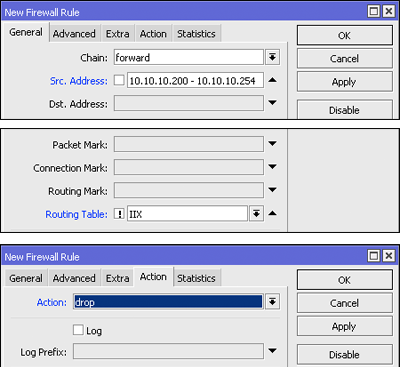Click the Connection Mark field
Image resolution: width=400 pixels, height=367 pixels.
(189, 167)
